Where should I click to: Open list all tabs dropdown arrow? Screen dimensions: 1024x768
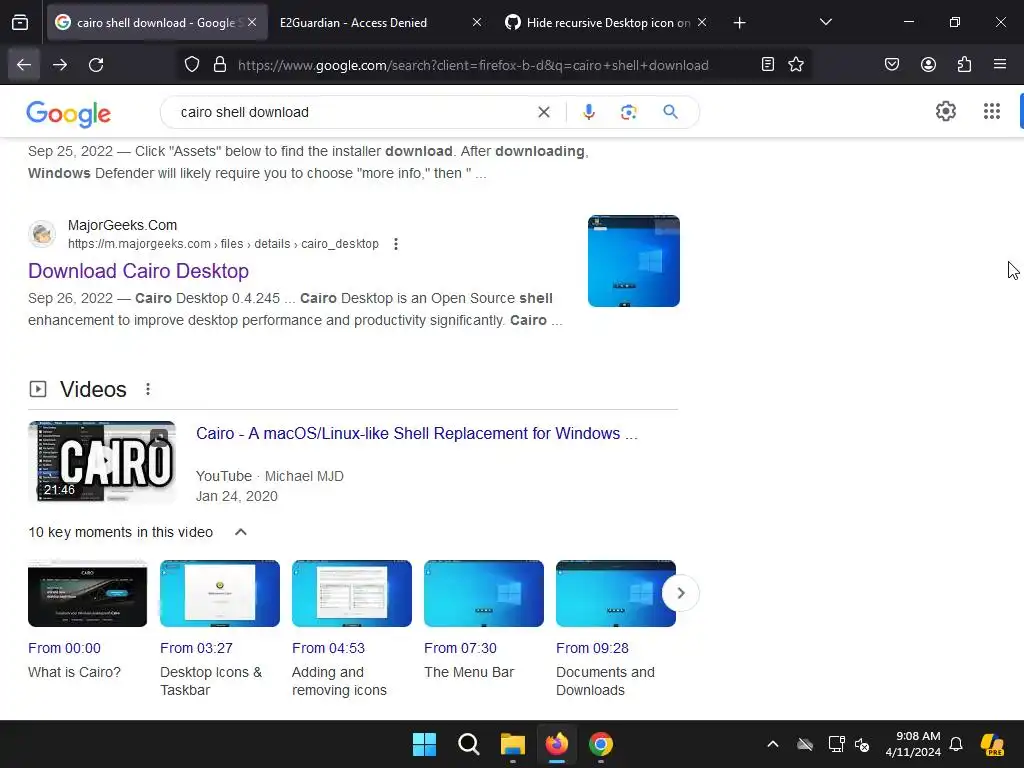[825, 22]
